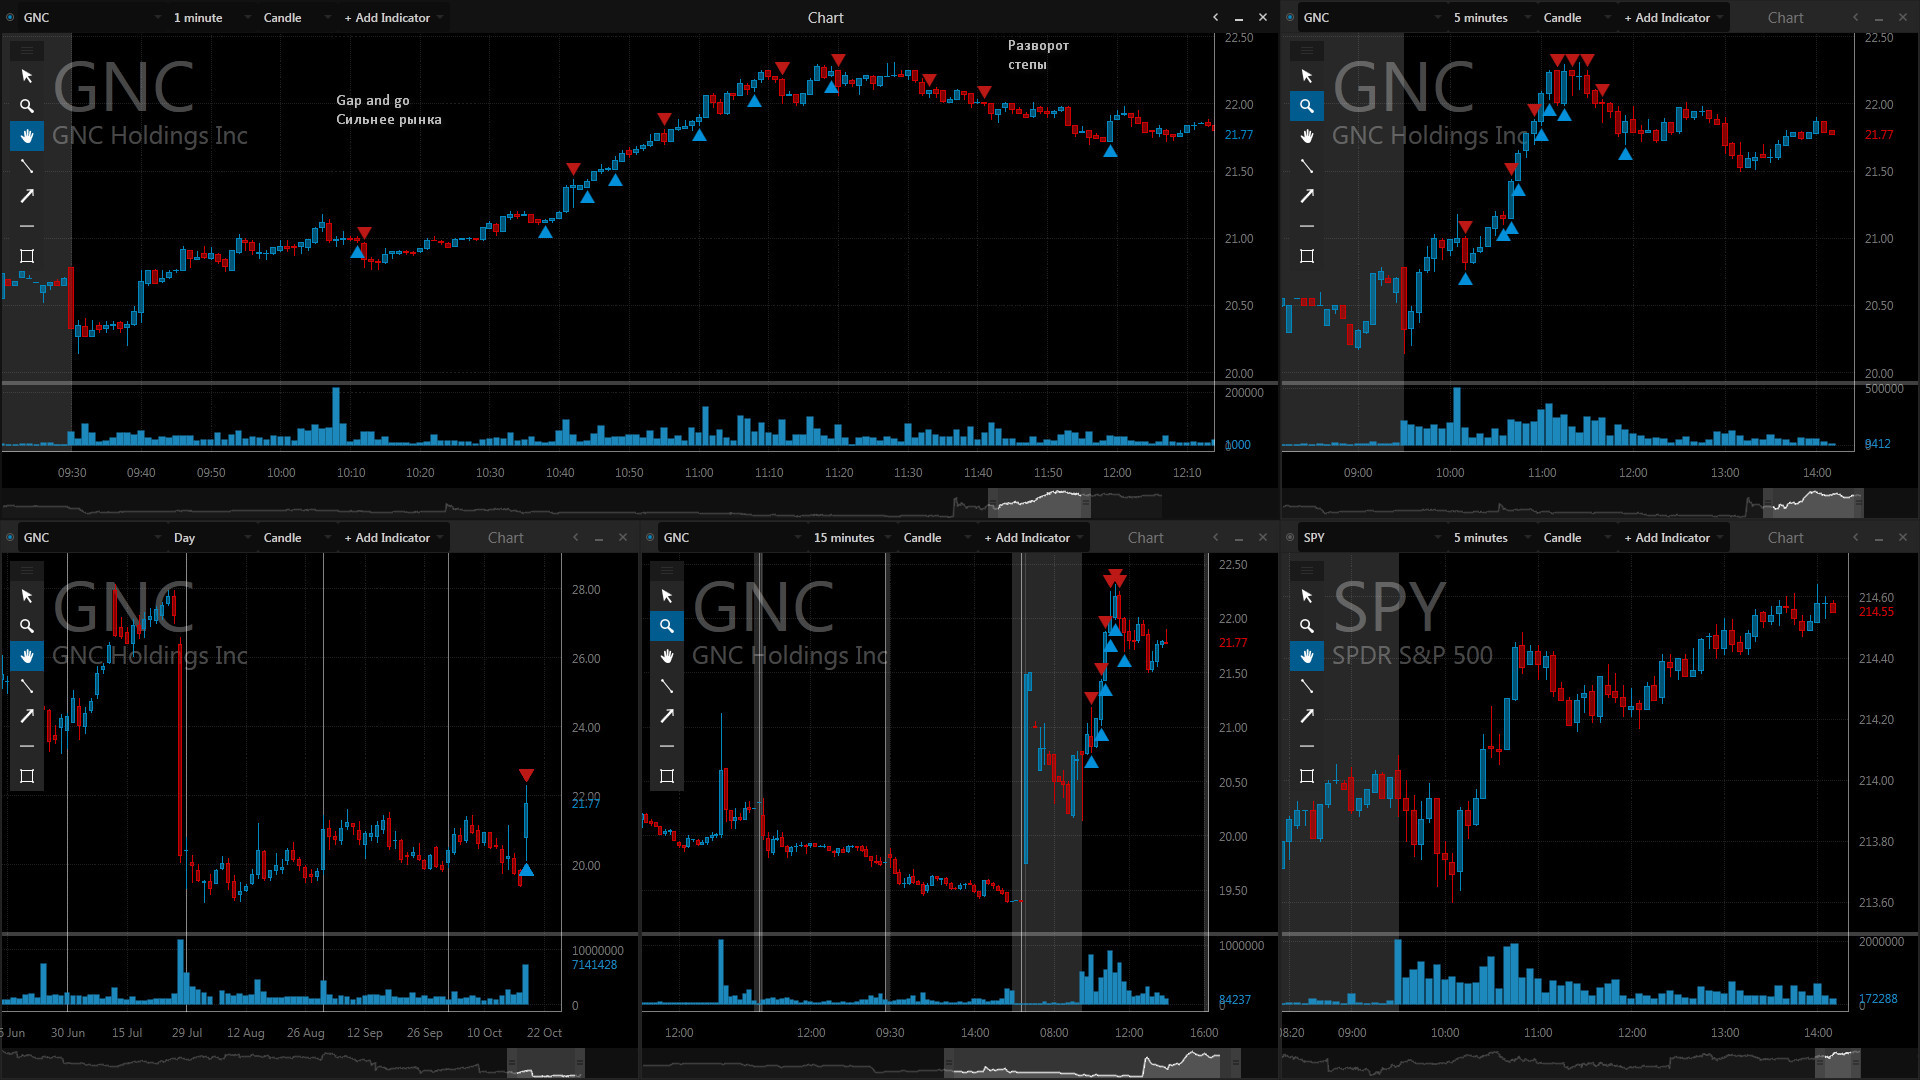Open the 1 minute timeframe dropdown
1920x1080 pixels.
point(211,18)
